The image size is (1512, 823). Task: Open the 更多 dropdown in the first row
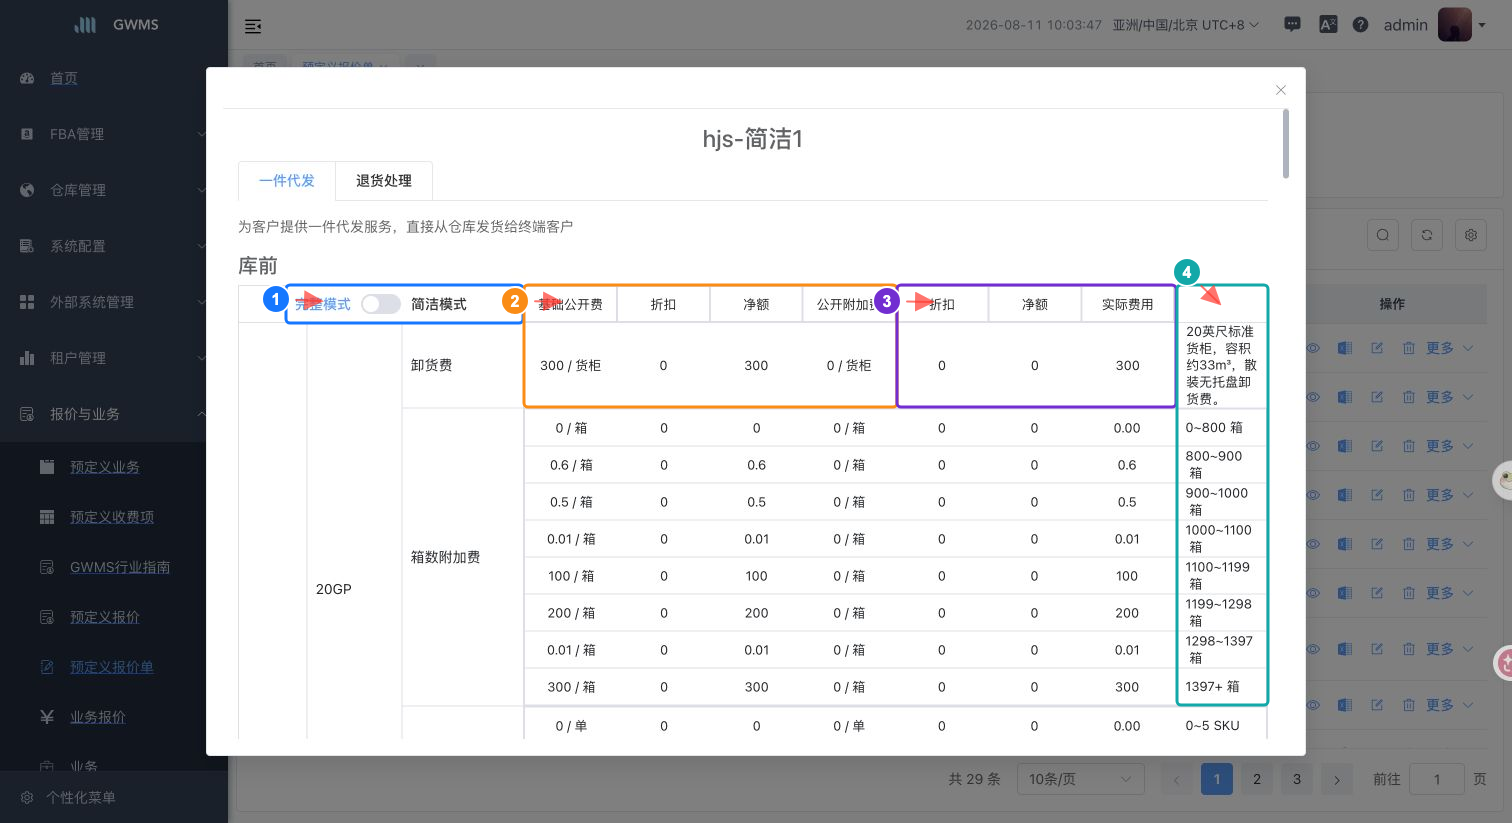tap(1450, 348)
